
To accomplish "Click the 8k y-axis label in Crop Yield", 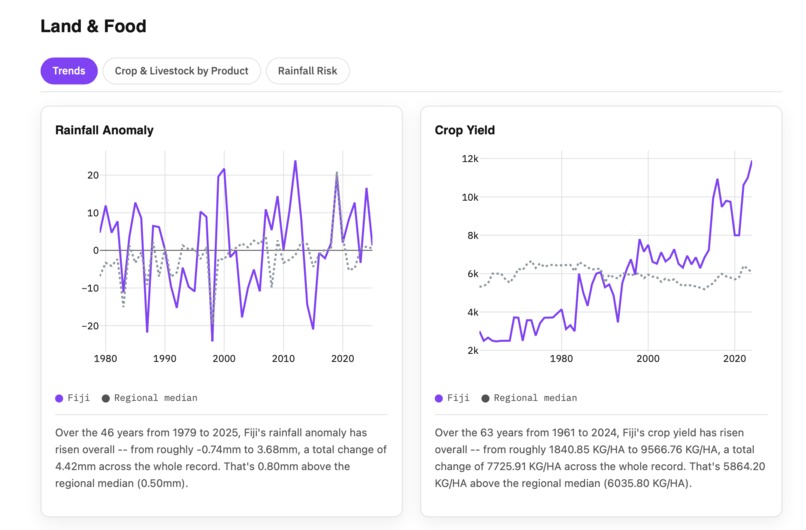I will point(472,235).
